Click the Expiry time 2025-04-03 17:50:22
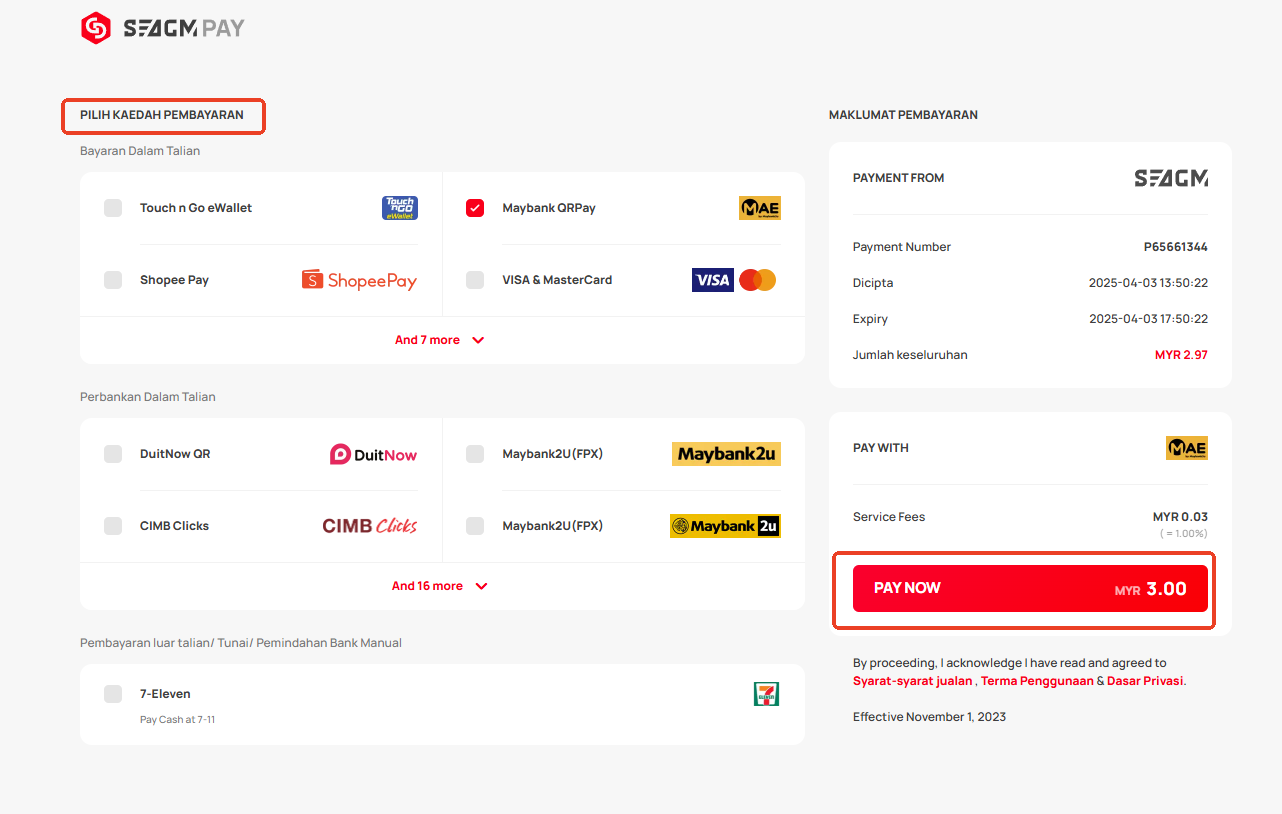Screen dimensions: 1282x814 click(x=1148, y=319)
